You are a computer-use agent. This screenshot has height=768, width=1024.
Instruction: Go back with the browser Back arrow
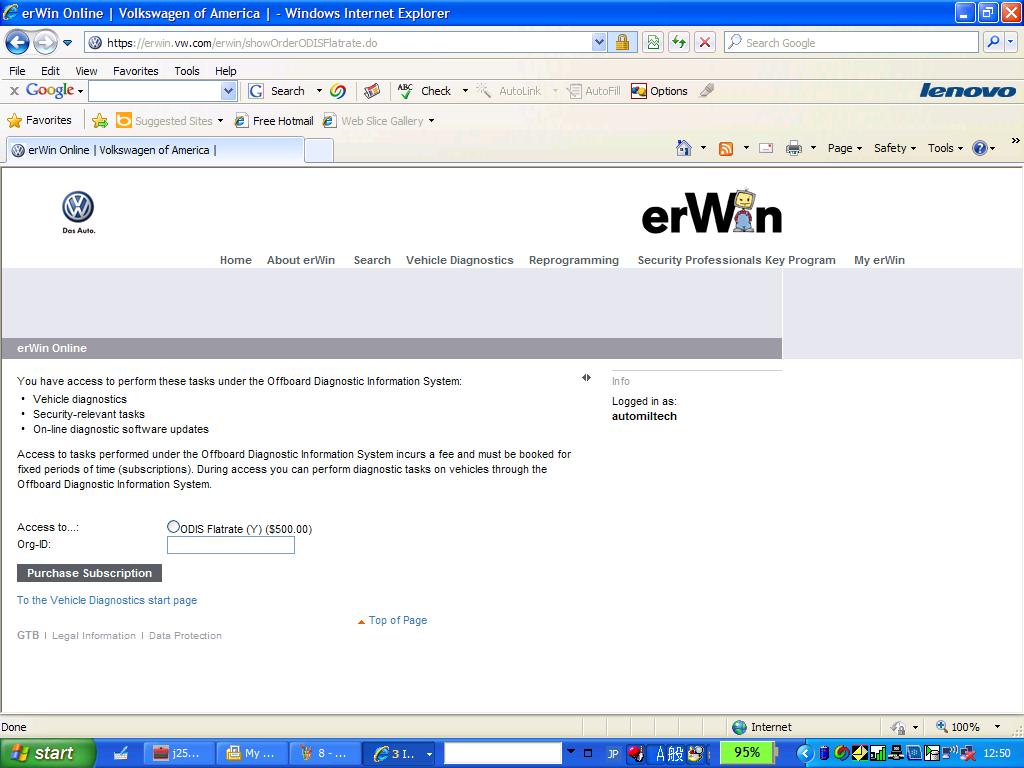18,43
